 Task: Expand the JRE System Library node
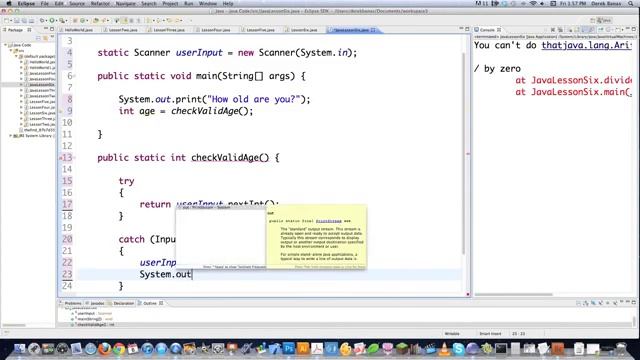(11, 136)
